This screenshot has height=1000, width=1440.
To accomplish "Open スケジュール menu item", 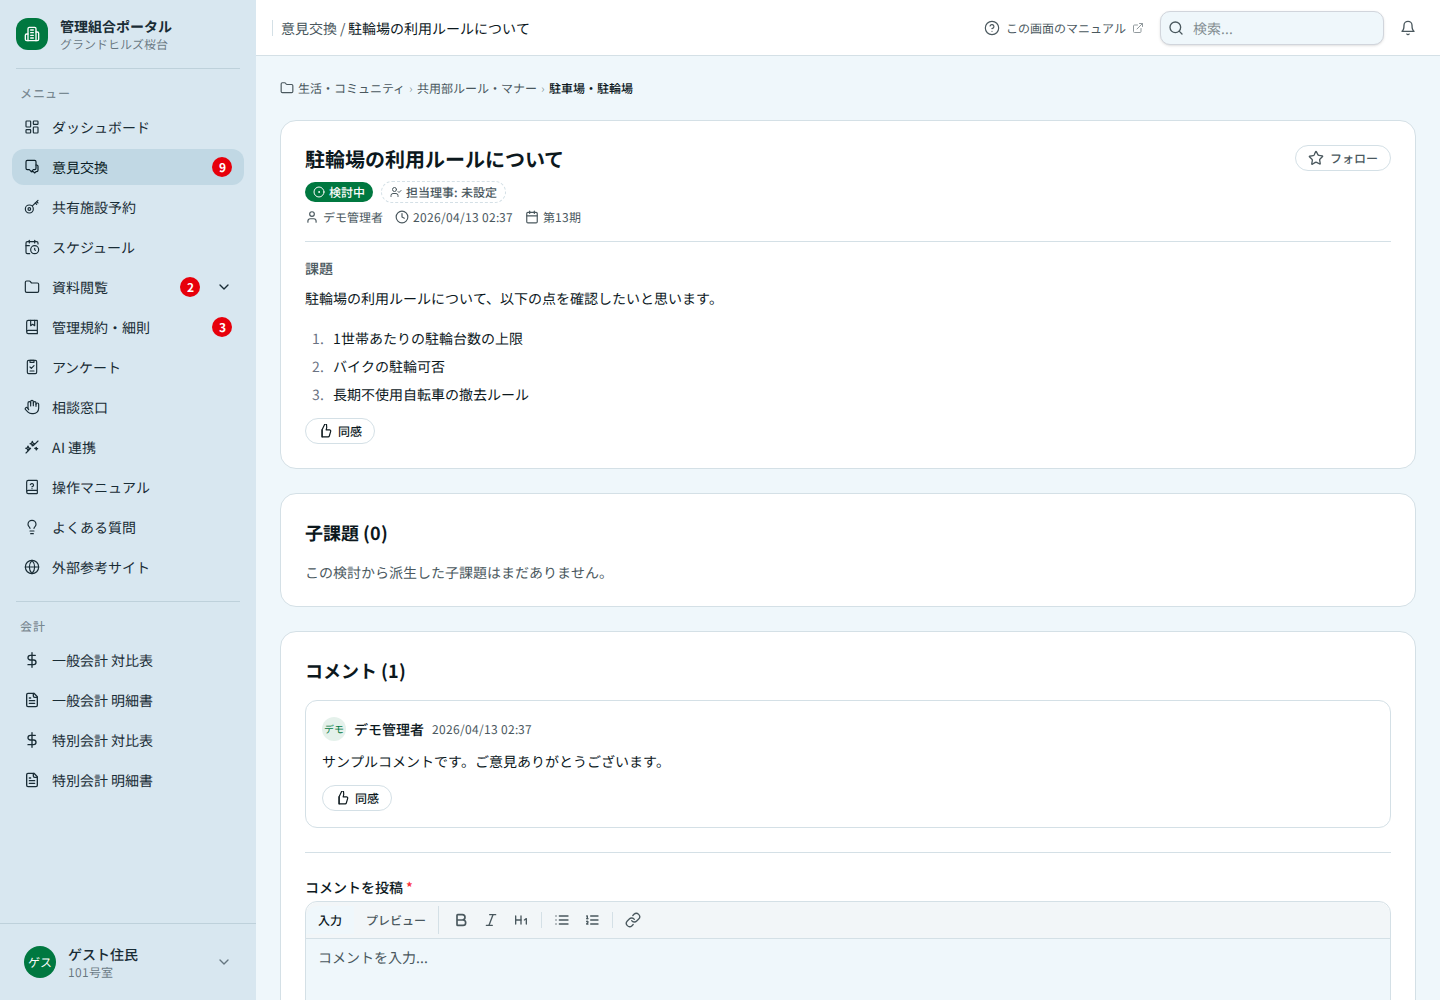I will pyautogui.click(x=128, y=247).
